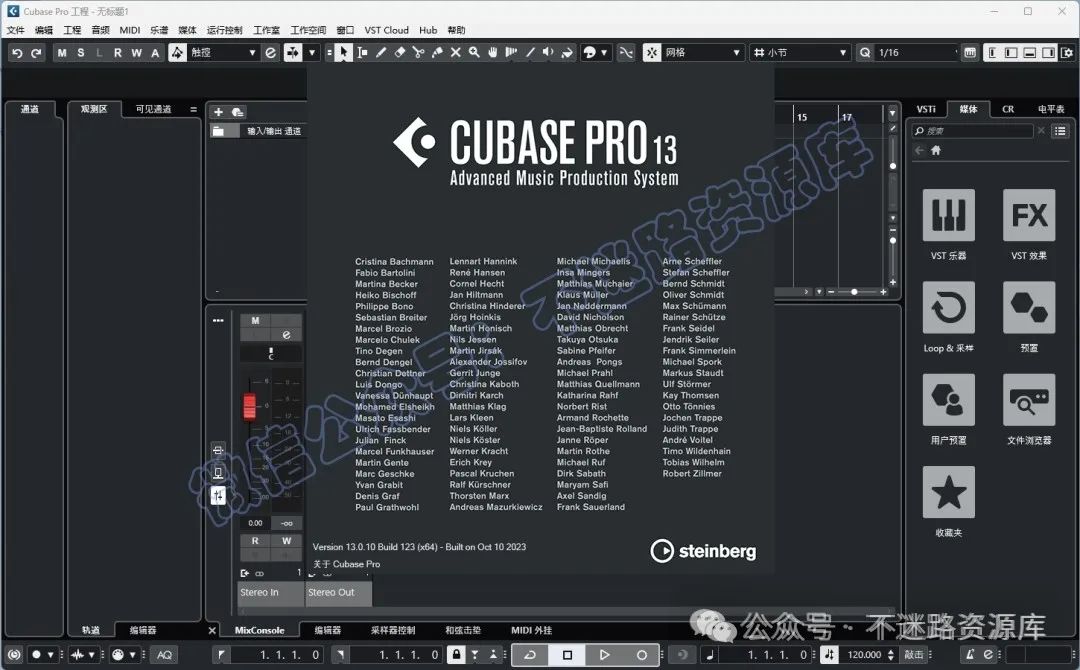The height and width of the screenshot is (670, 1080).
Task: Adjust the red channel volume fader
Action: pos(249,406)
